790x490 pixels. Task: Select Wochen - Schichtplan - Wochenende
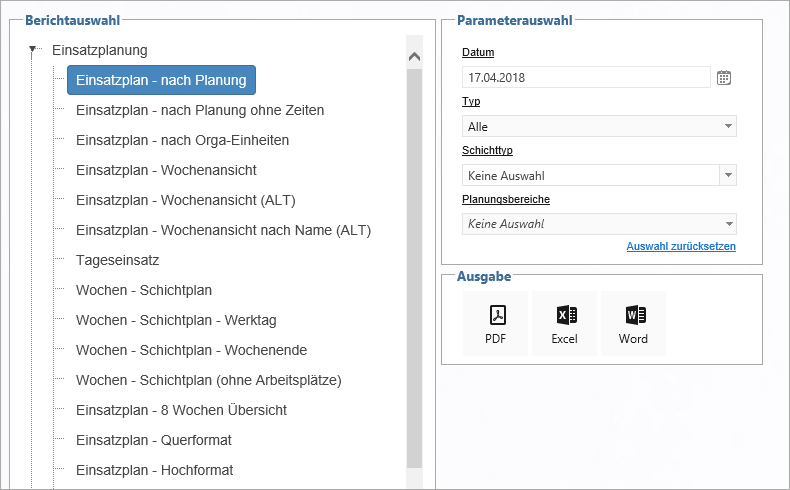coord(191,350)
